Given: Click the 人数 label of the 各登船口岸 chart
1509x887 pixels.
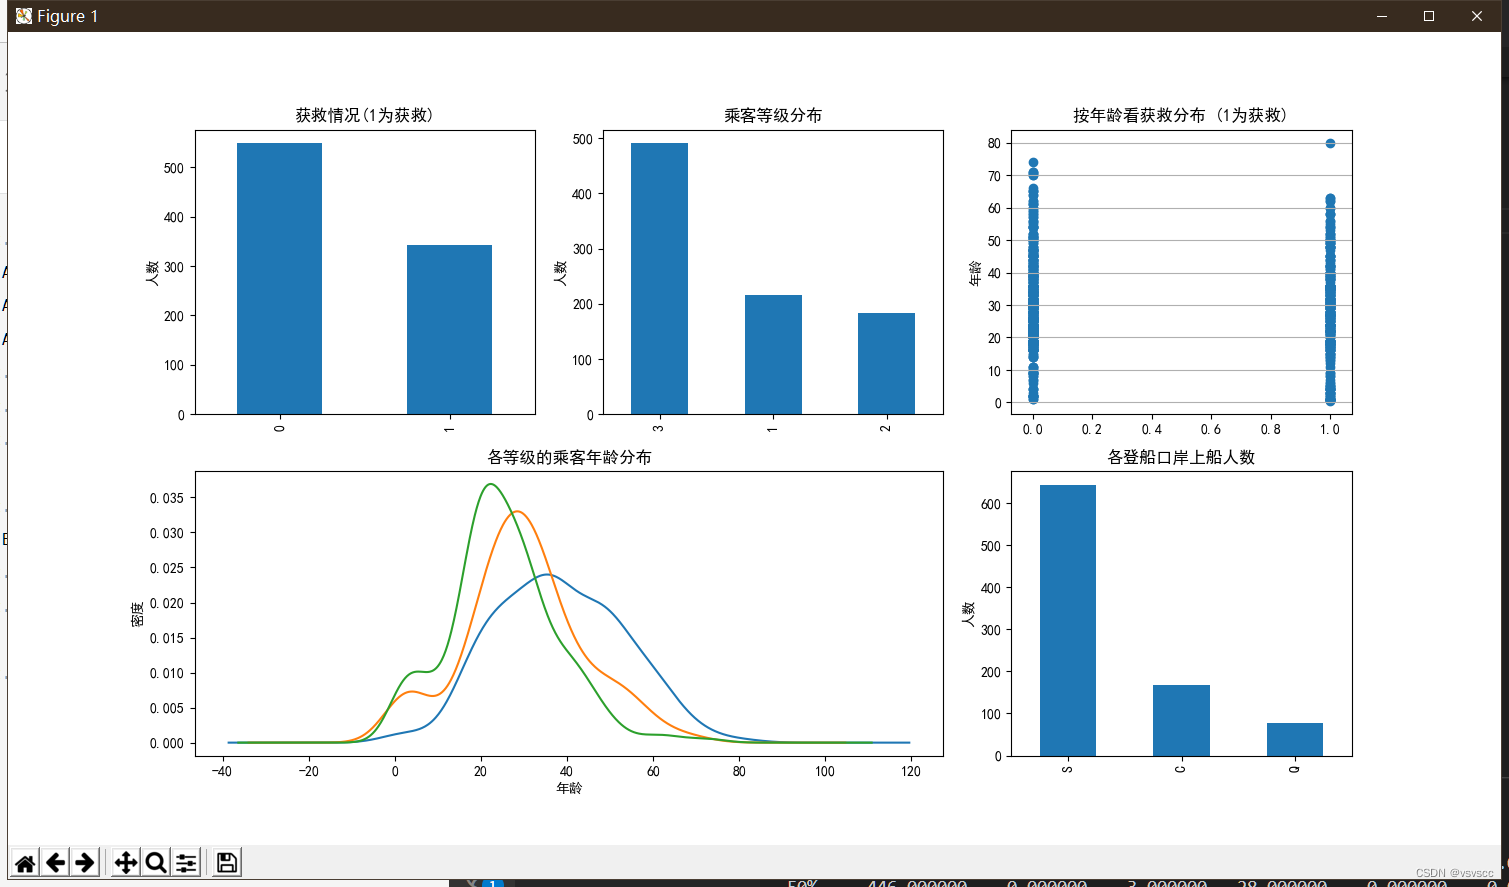Looking at the screenshot, I should (x=968, y=614).
